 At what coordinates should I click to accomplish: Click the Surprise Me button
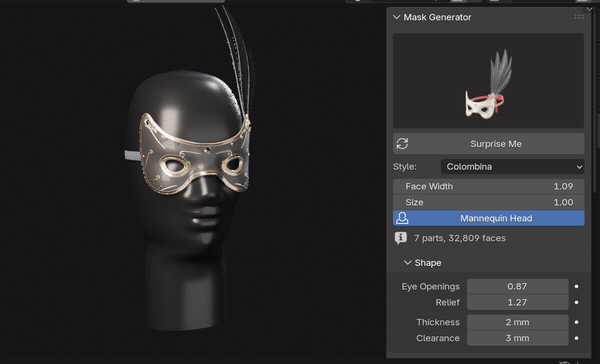[488, 144]
